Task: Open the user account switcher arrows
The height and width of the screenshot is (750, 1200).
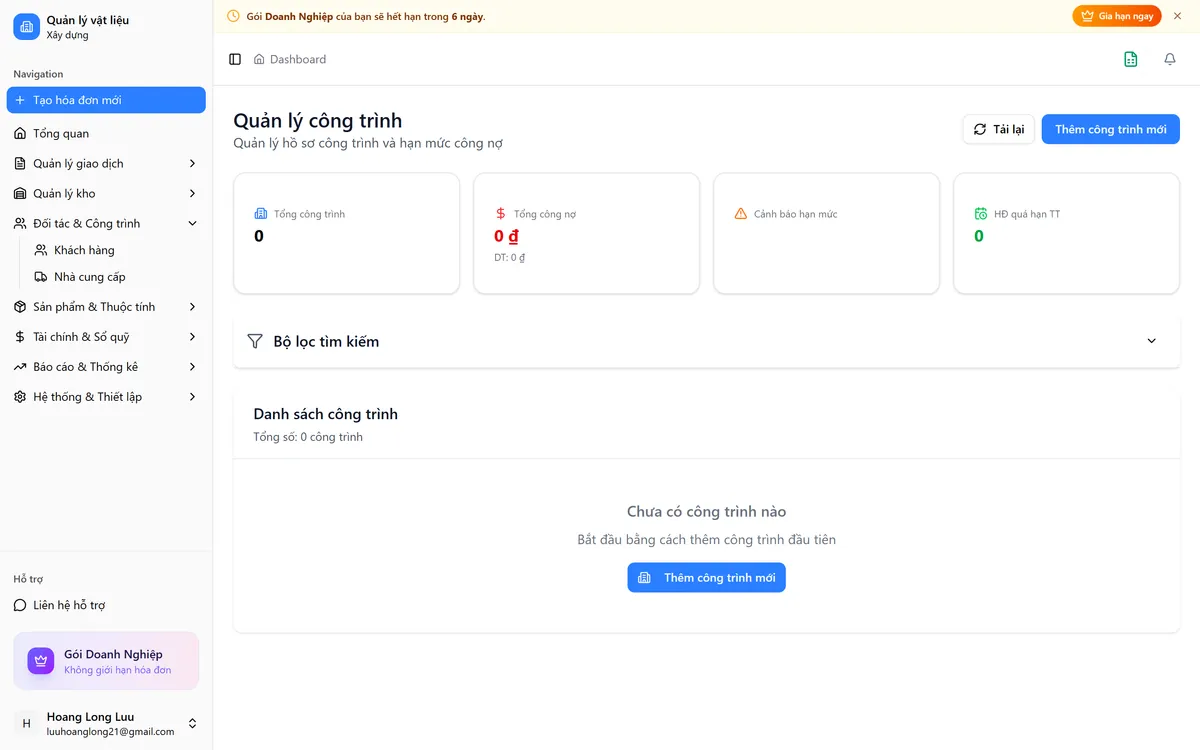Action: 193,723
